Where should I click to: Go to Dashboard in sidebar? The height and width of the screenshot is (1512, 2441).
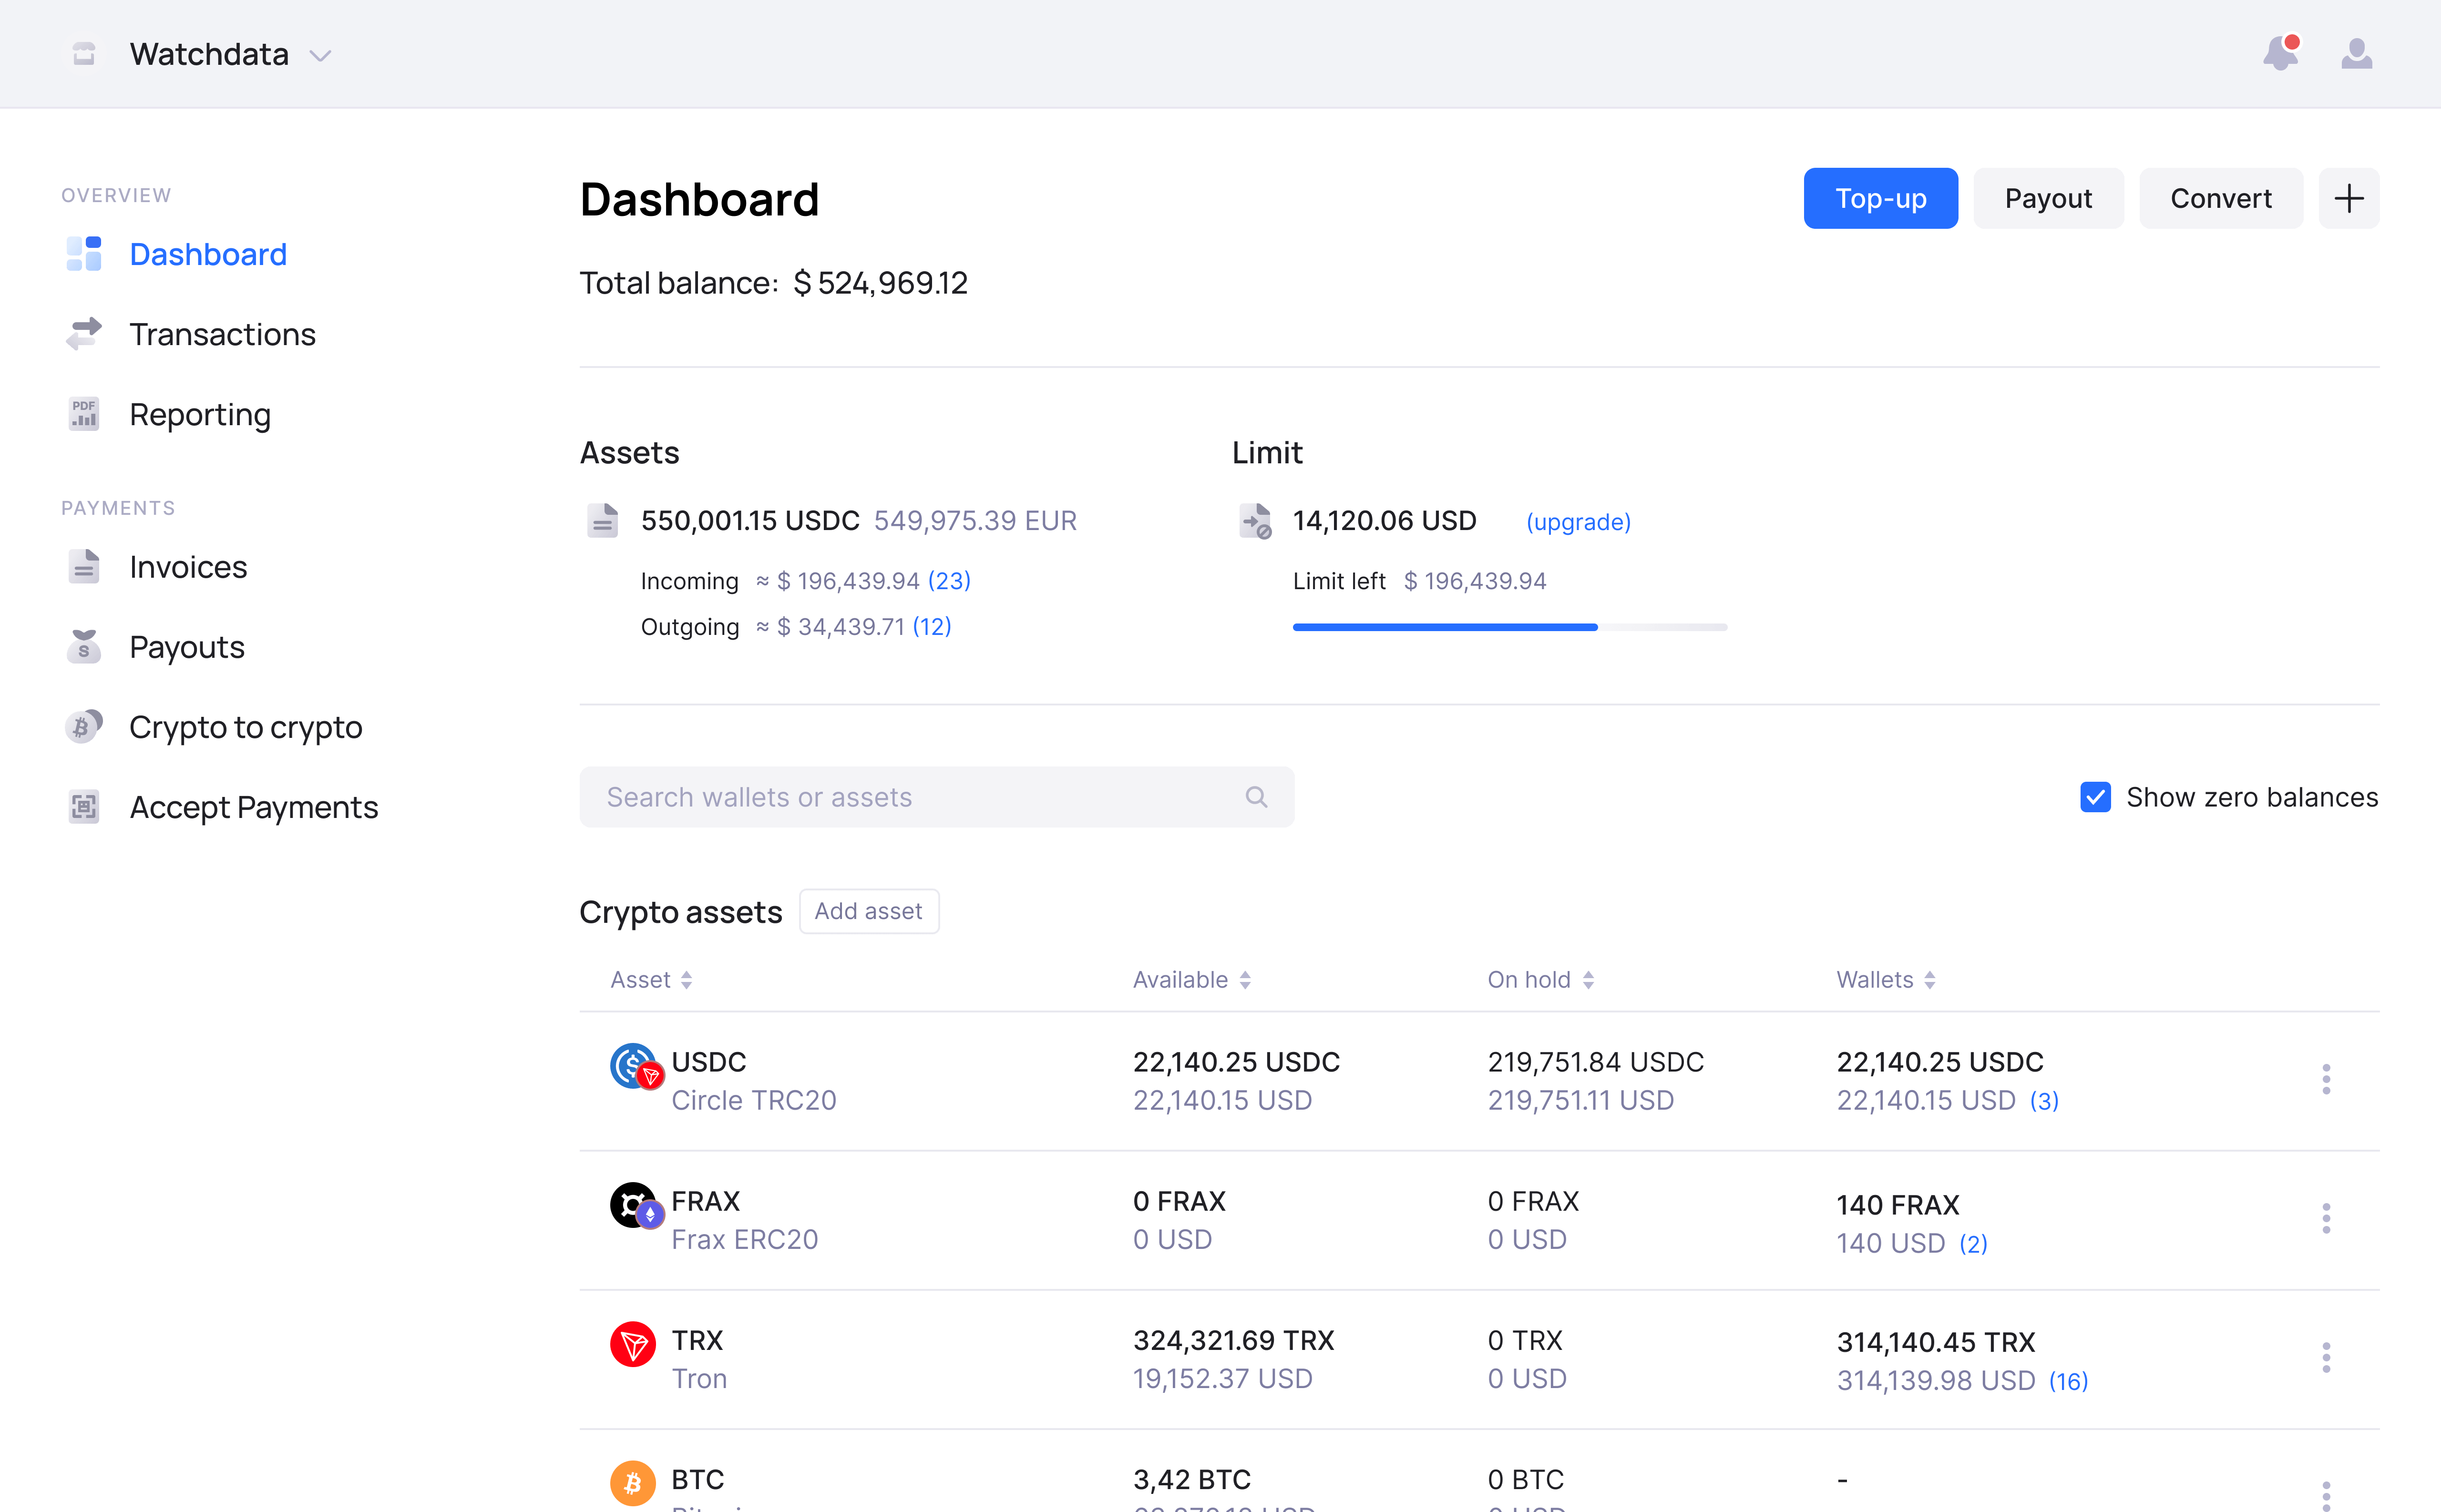208,254
